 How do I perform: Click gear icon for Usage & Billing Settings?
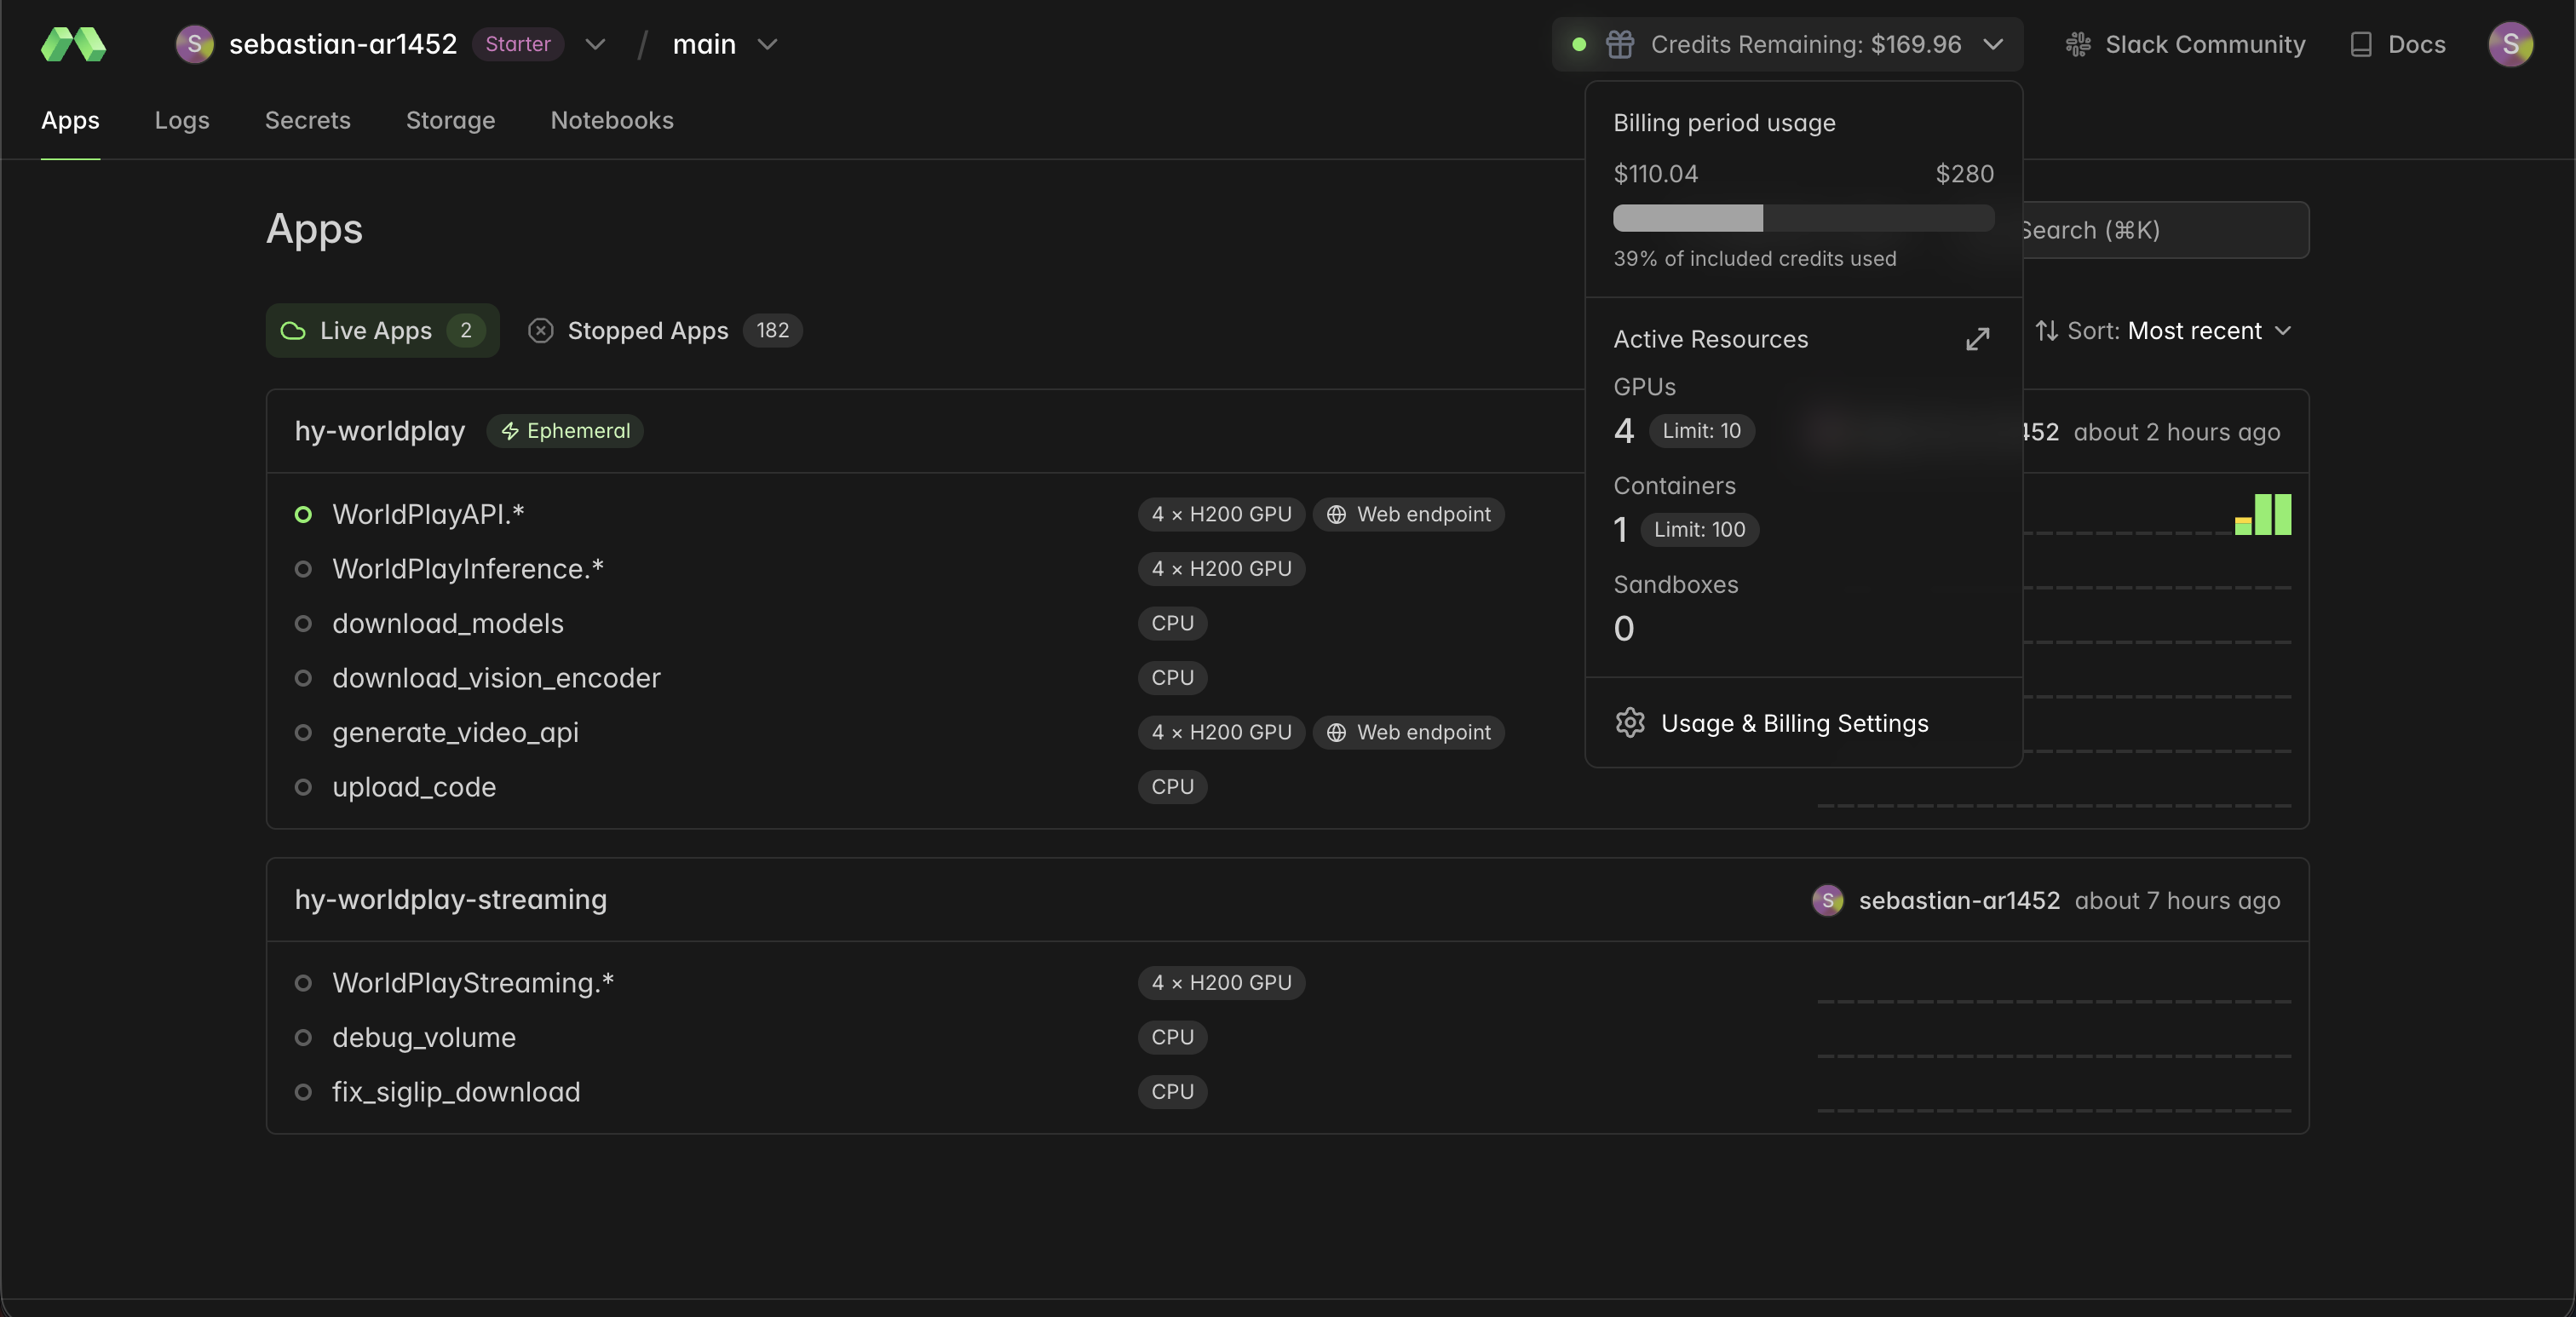pyautogui.click(x=1629, y=722)
